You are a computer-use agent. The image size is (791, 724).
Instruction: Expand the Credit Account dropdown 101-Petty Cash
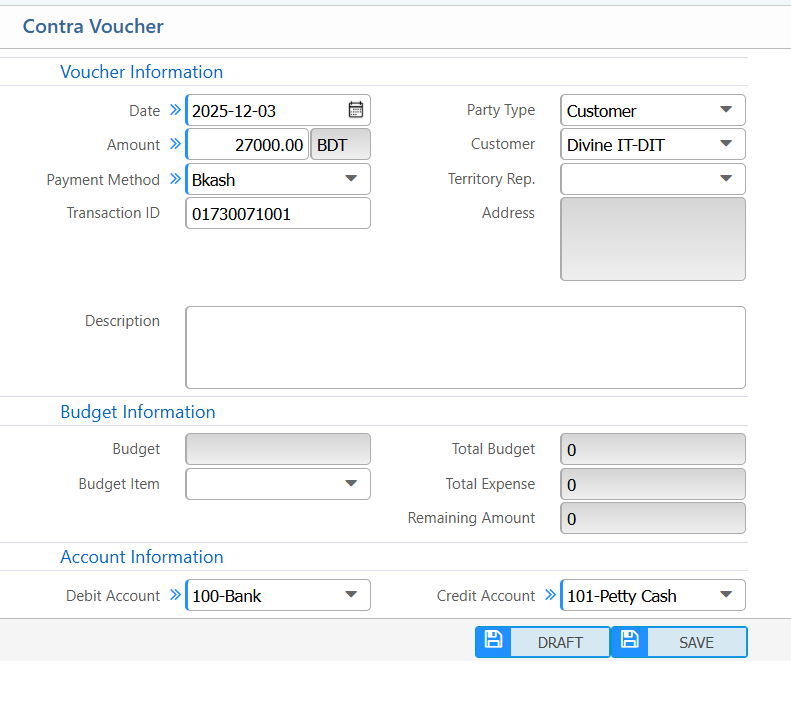pyautogui.click(x=653, y=595)
